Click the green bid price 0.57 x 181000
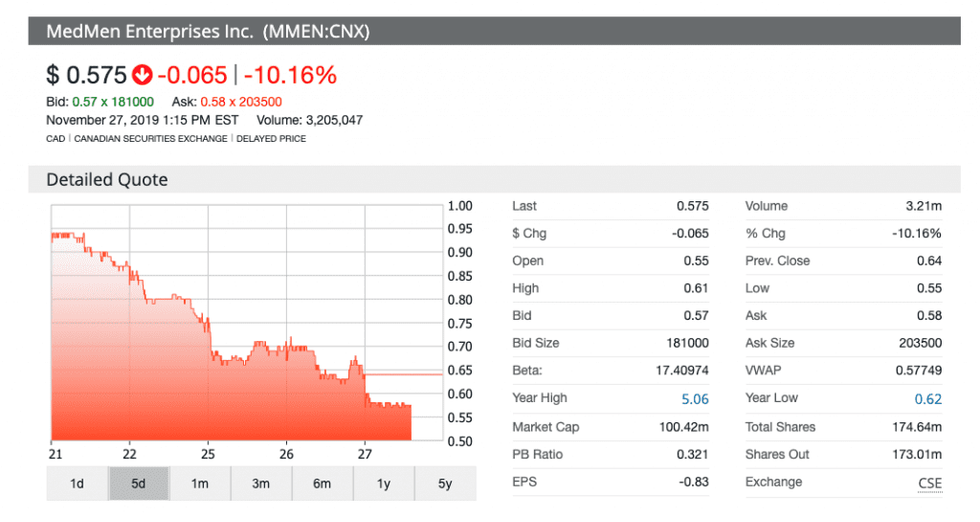Screen dimensions: 980x522 pos(113,102)
